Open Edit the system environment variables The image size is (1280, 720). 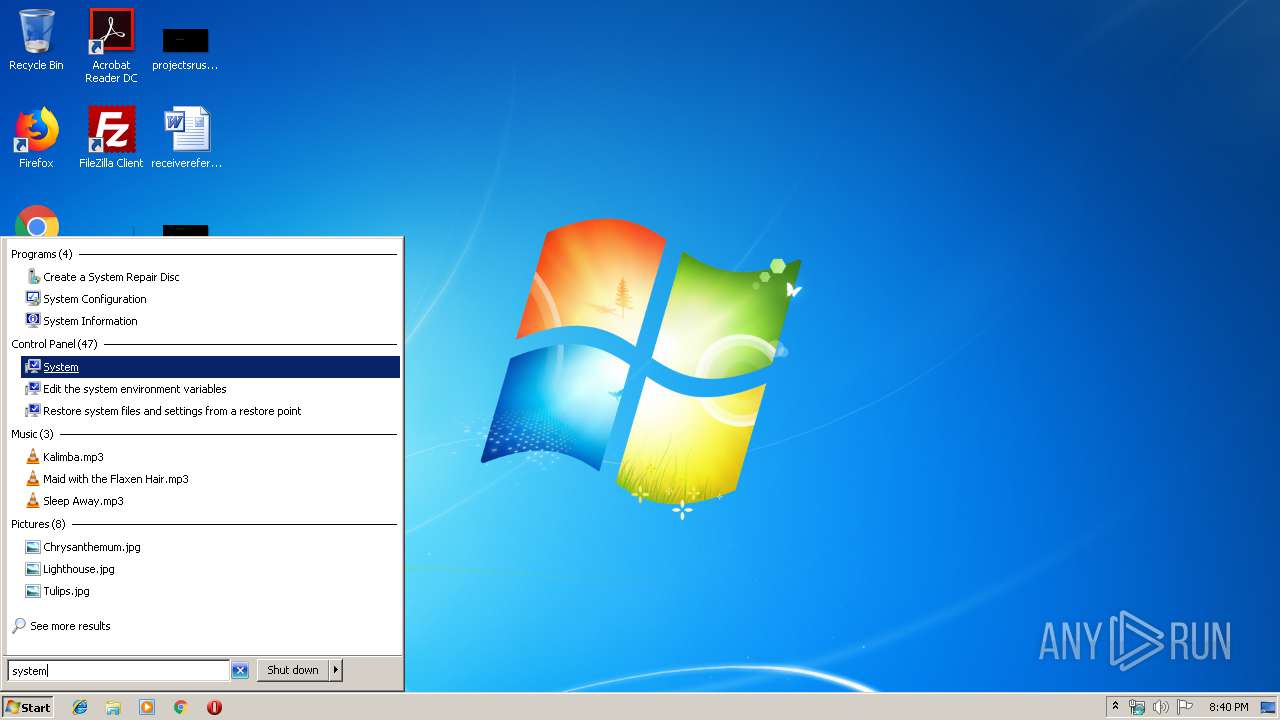(135, 389)
